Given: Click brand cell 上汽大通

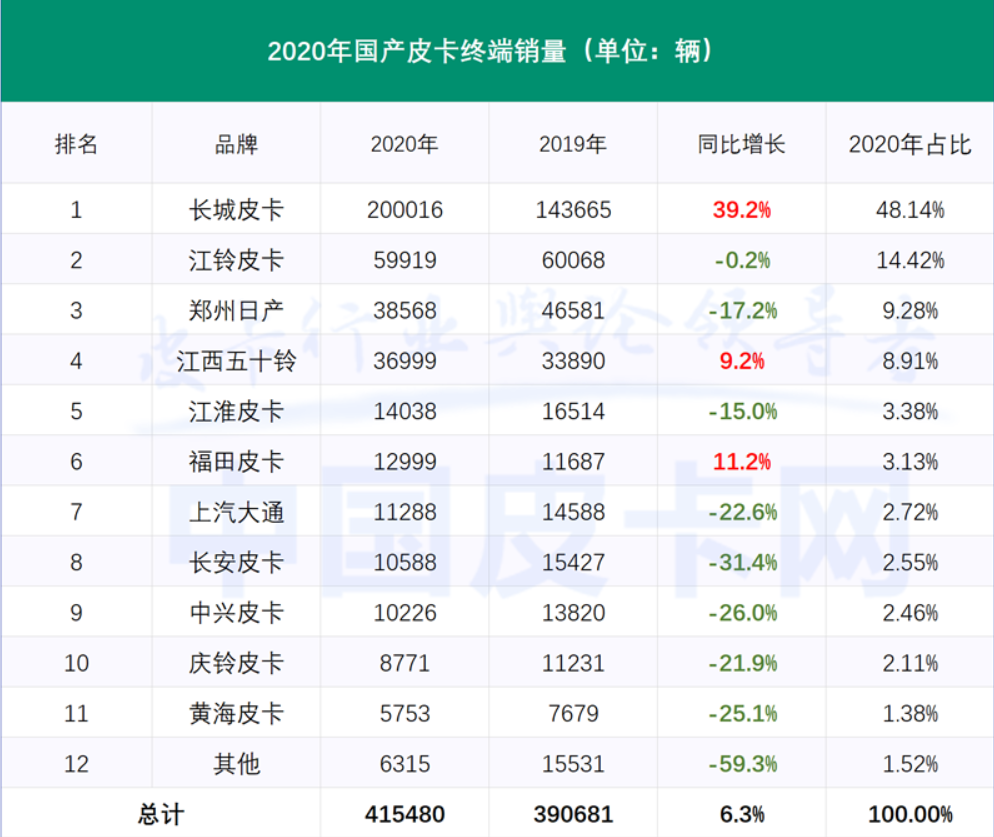Looking at the screenshot, I should pyautogui.click(x=236, y=512).
